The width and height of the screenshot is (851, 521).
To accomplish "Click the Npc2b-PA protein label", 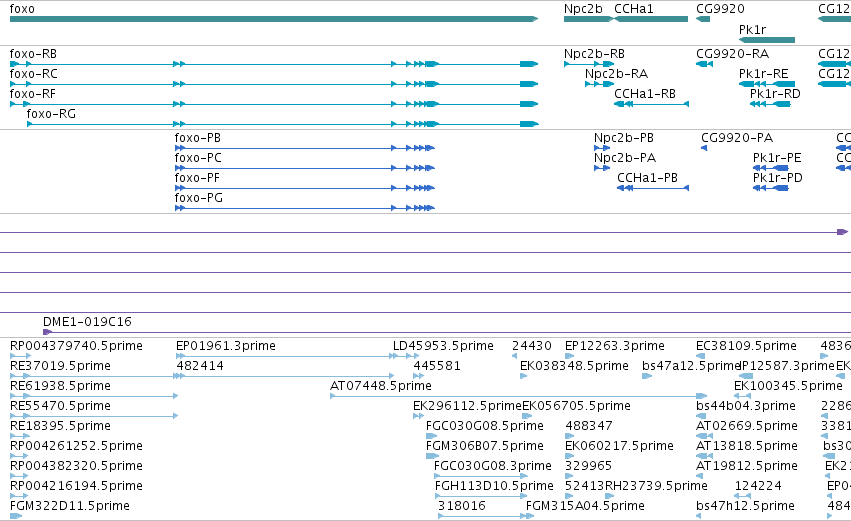I will [625, 158].
